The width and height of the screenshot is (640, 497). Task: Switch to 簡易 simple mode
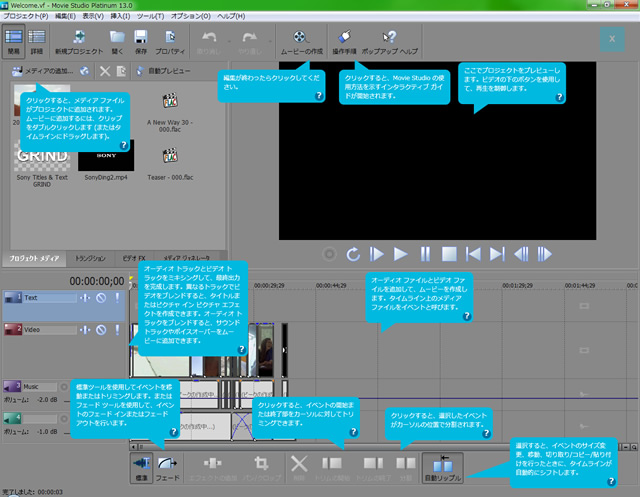(x=13, y=40)
